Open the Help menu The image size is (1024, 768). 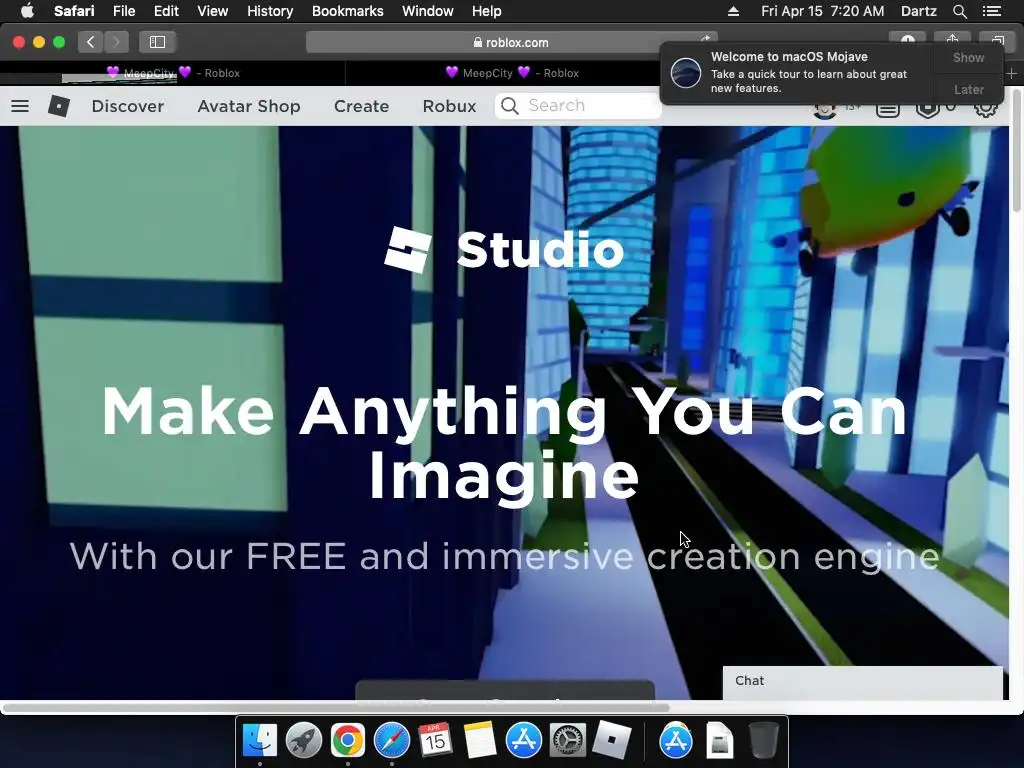coord(487,11)
